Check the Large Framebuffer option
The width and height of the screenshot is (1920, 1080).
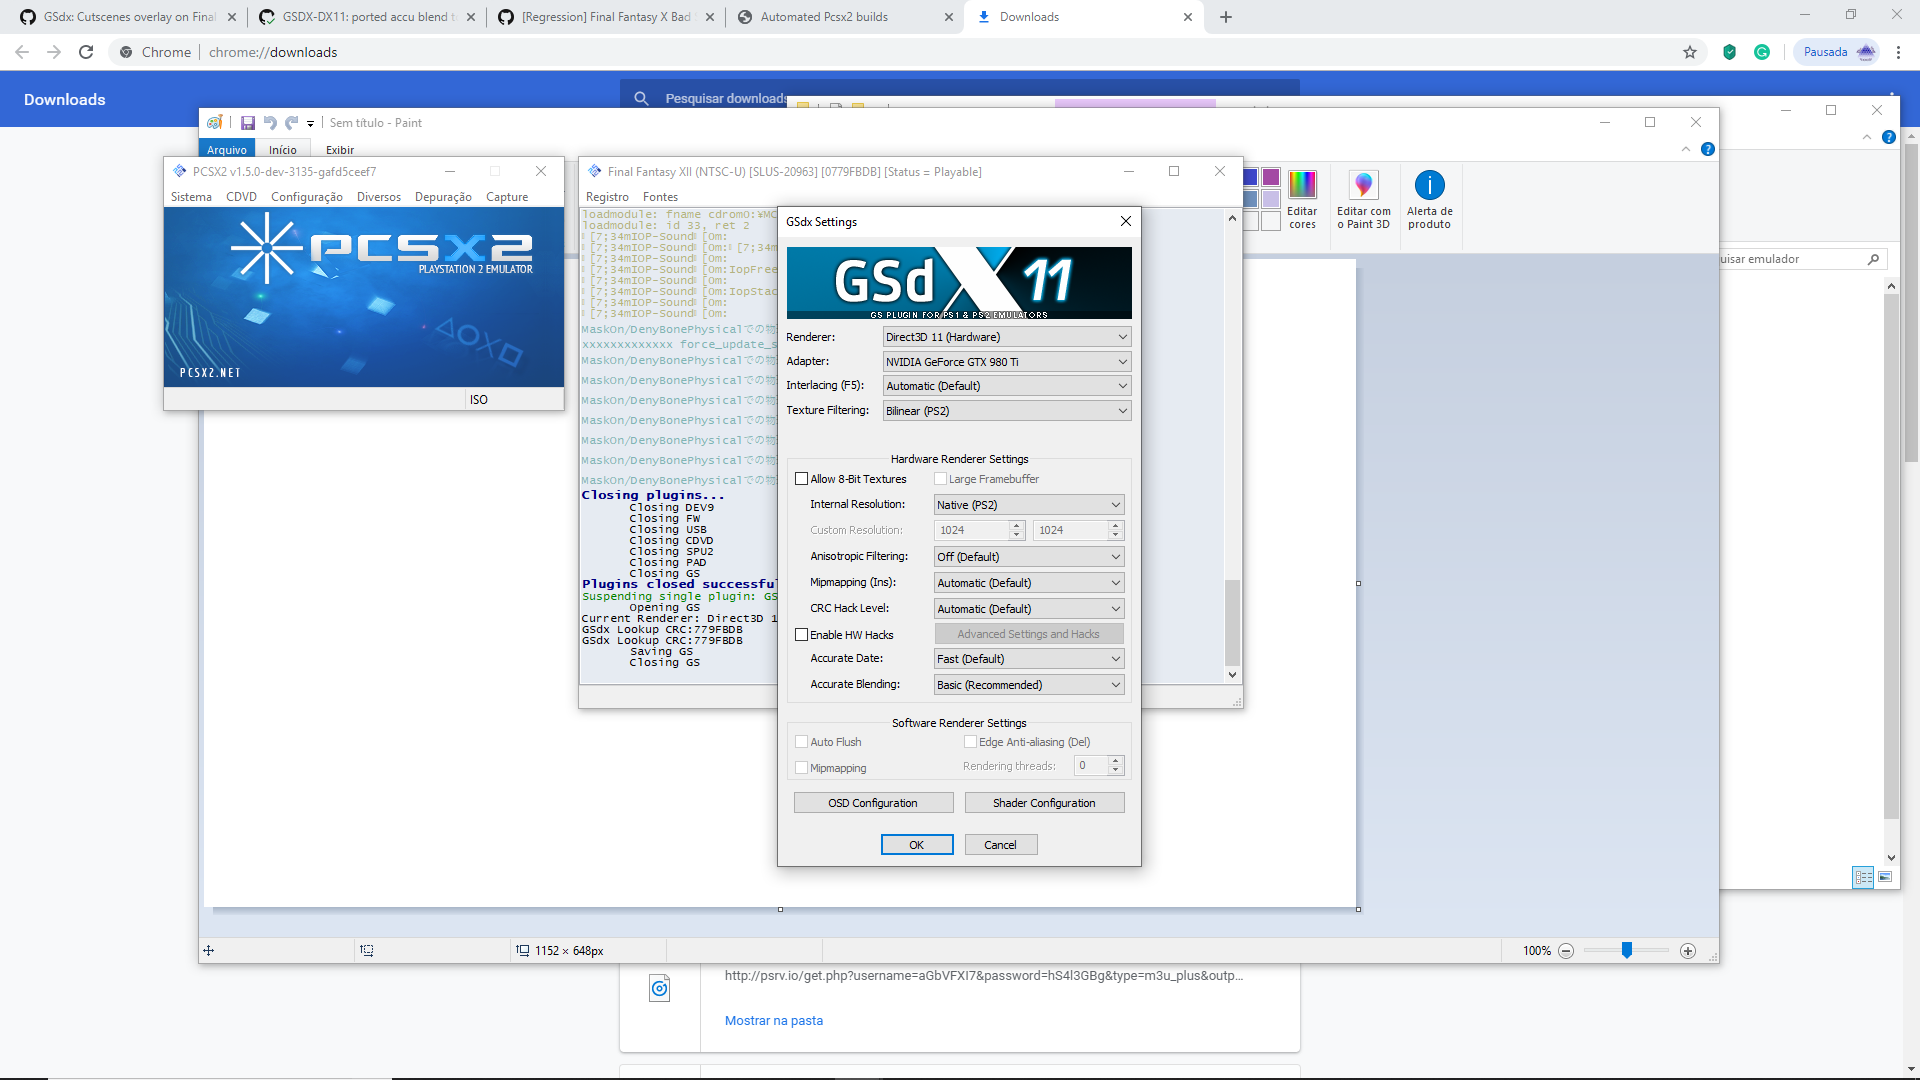941,478
